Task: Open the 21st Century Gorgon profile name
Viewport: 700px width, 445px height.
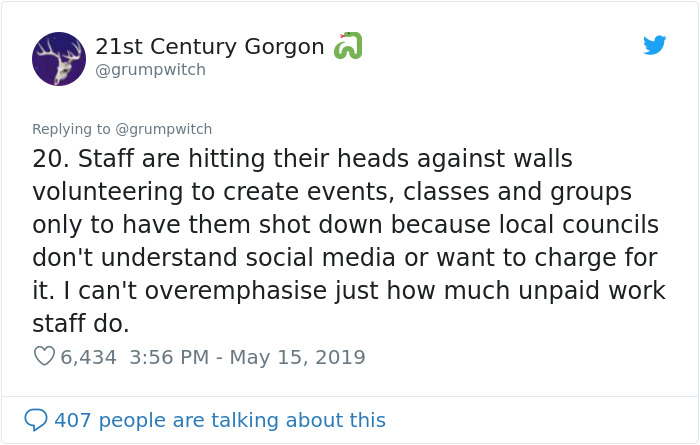Action: point(210,46)
